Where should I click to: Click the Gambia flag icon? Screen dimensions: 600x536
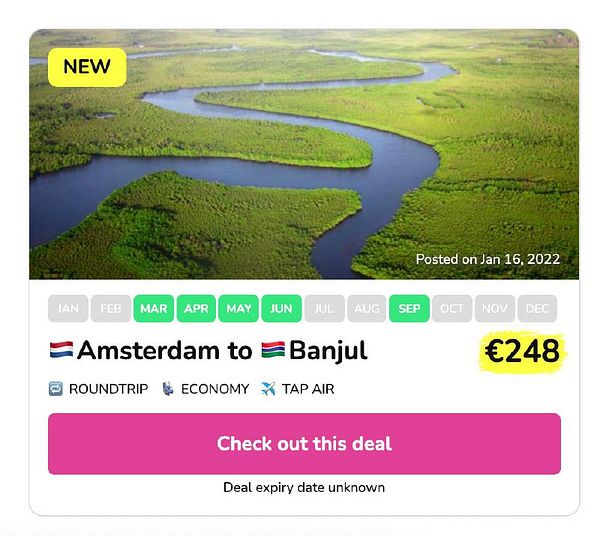(273, 349)
